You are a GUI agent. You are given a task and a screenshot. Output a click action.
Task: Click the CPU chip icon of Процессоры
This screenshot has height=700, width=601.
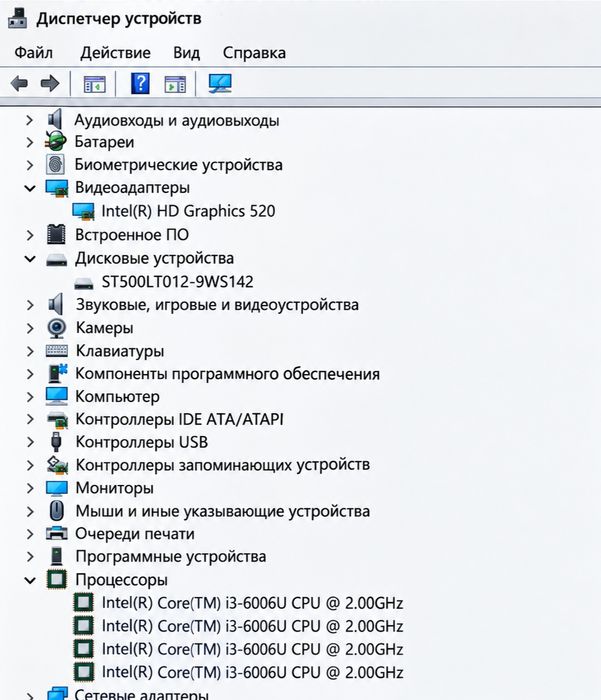pos(57,579)
